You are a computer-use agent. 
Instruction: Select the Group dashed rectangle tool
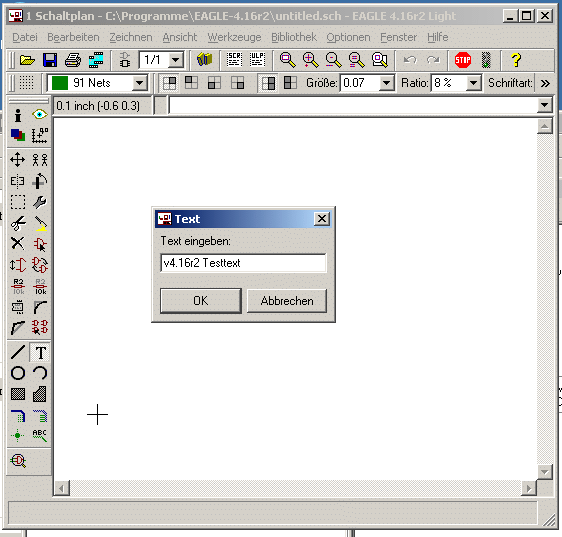coord(18,202)
